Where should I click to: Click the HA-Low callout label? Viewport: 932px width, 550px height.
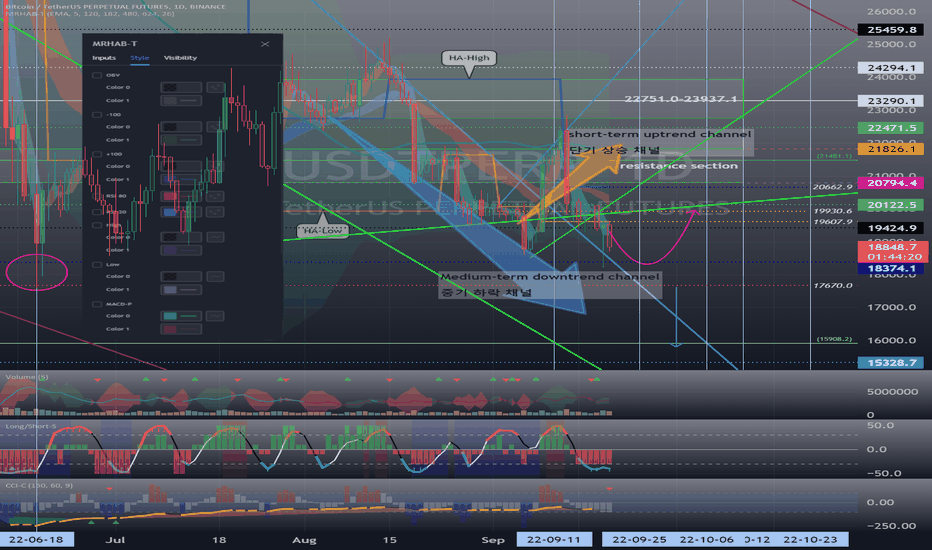[323, 231]
